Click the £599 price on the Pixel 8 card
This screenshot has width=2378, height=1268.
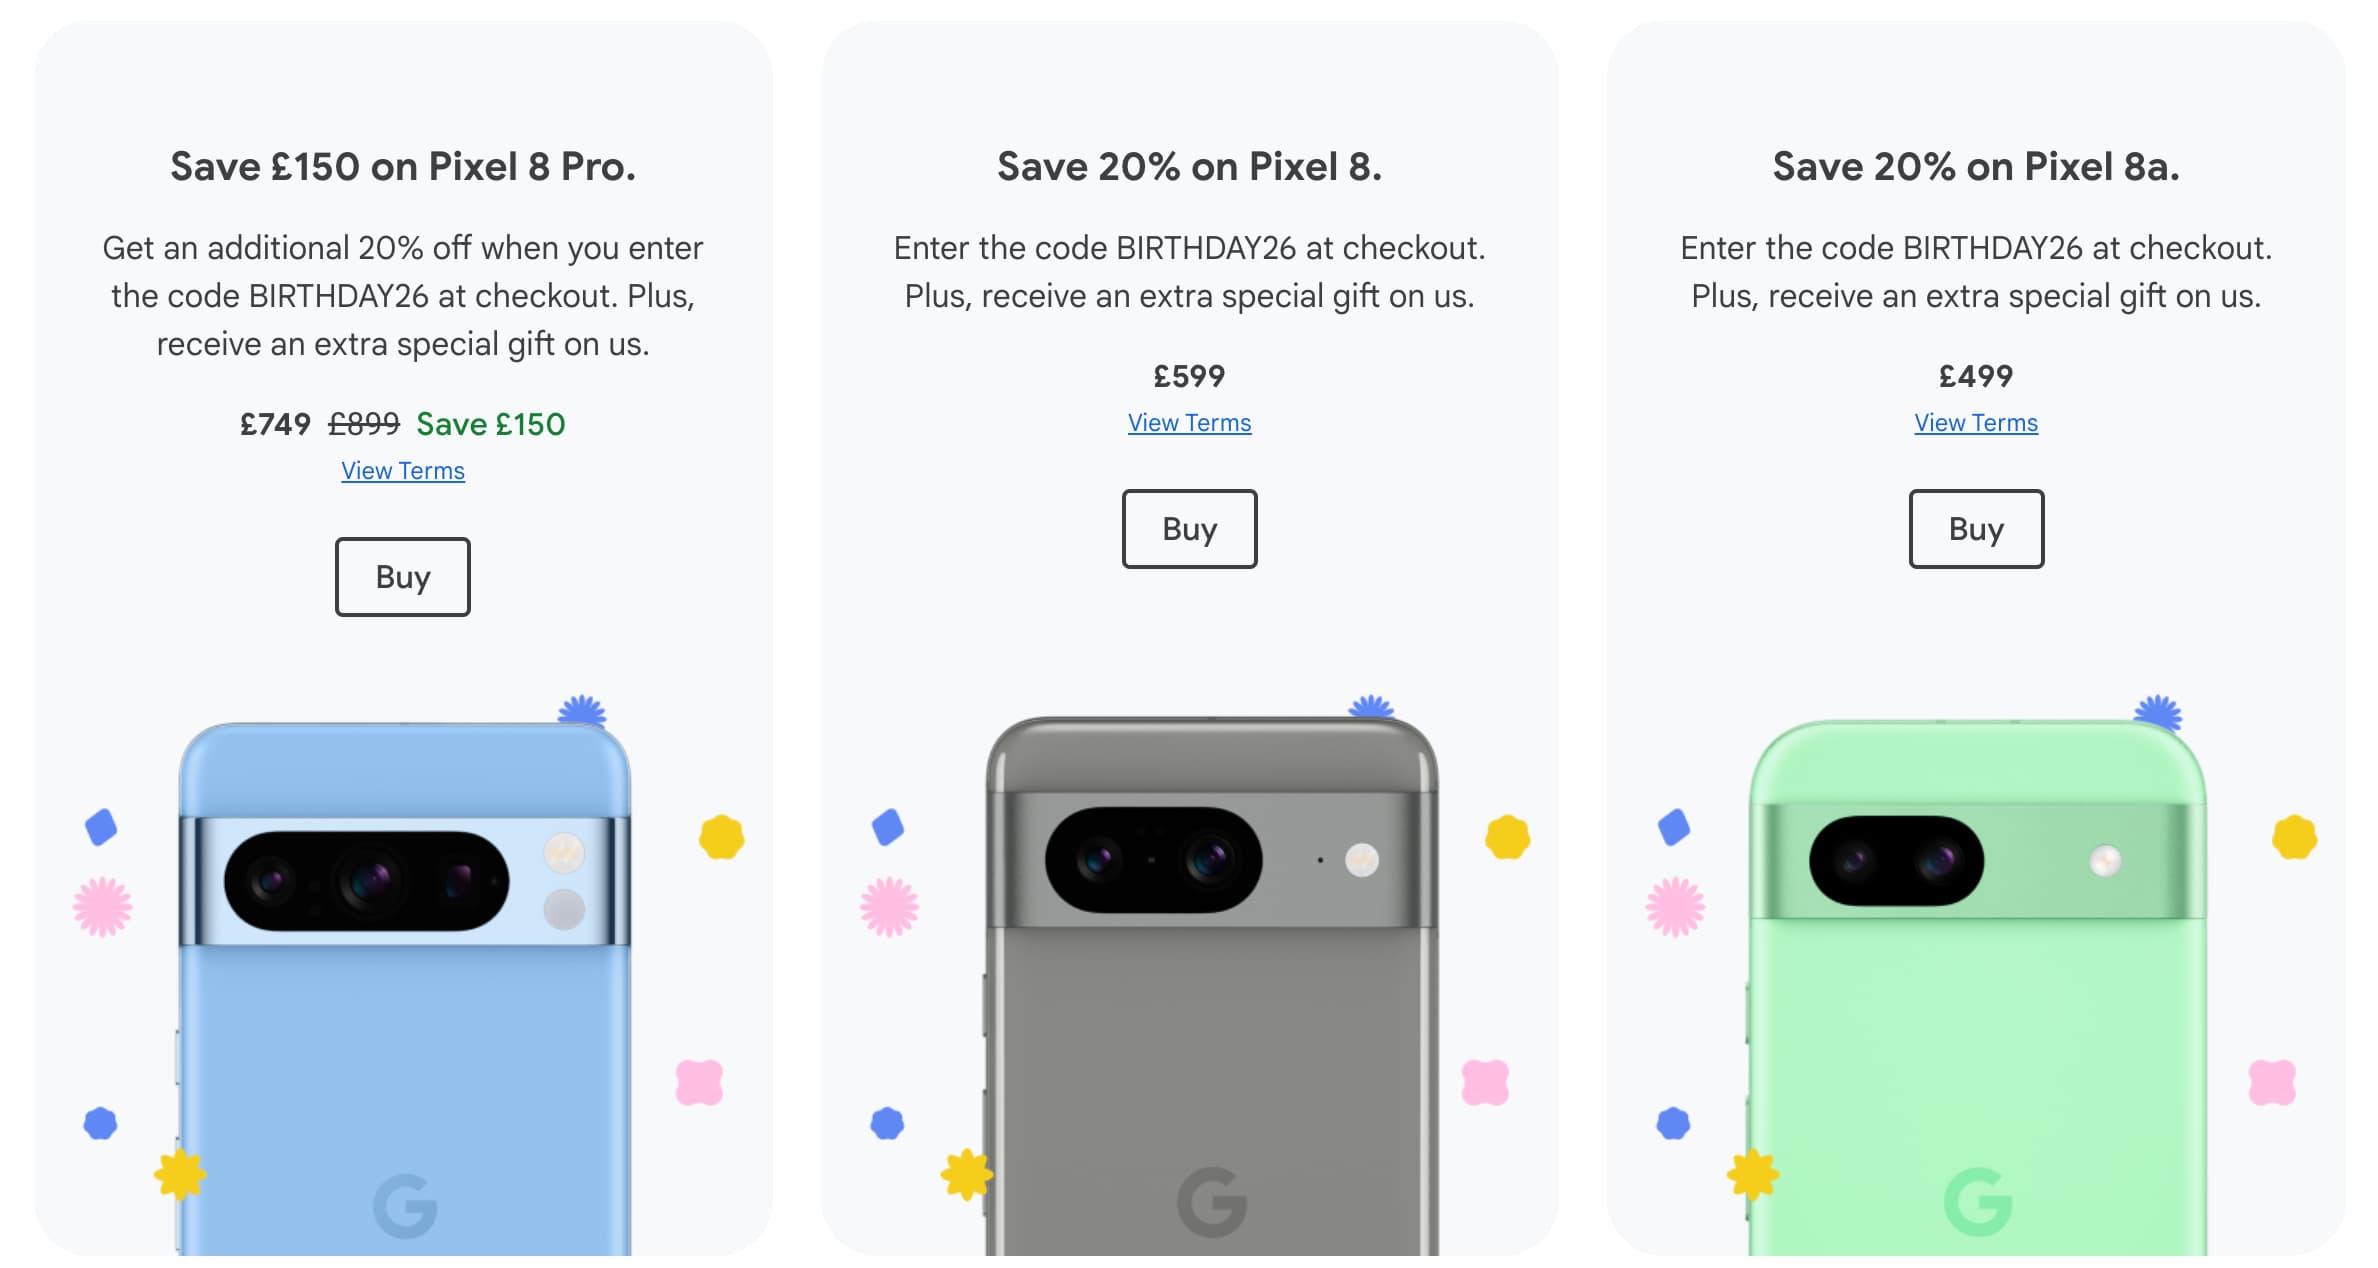(x=1189, y=377)
